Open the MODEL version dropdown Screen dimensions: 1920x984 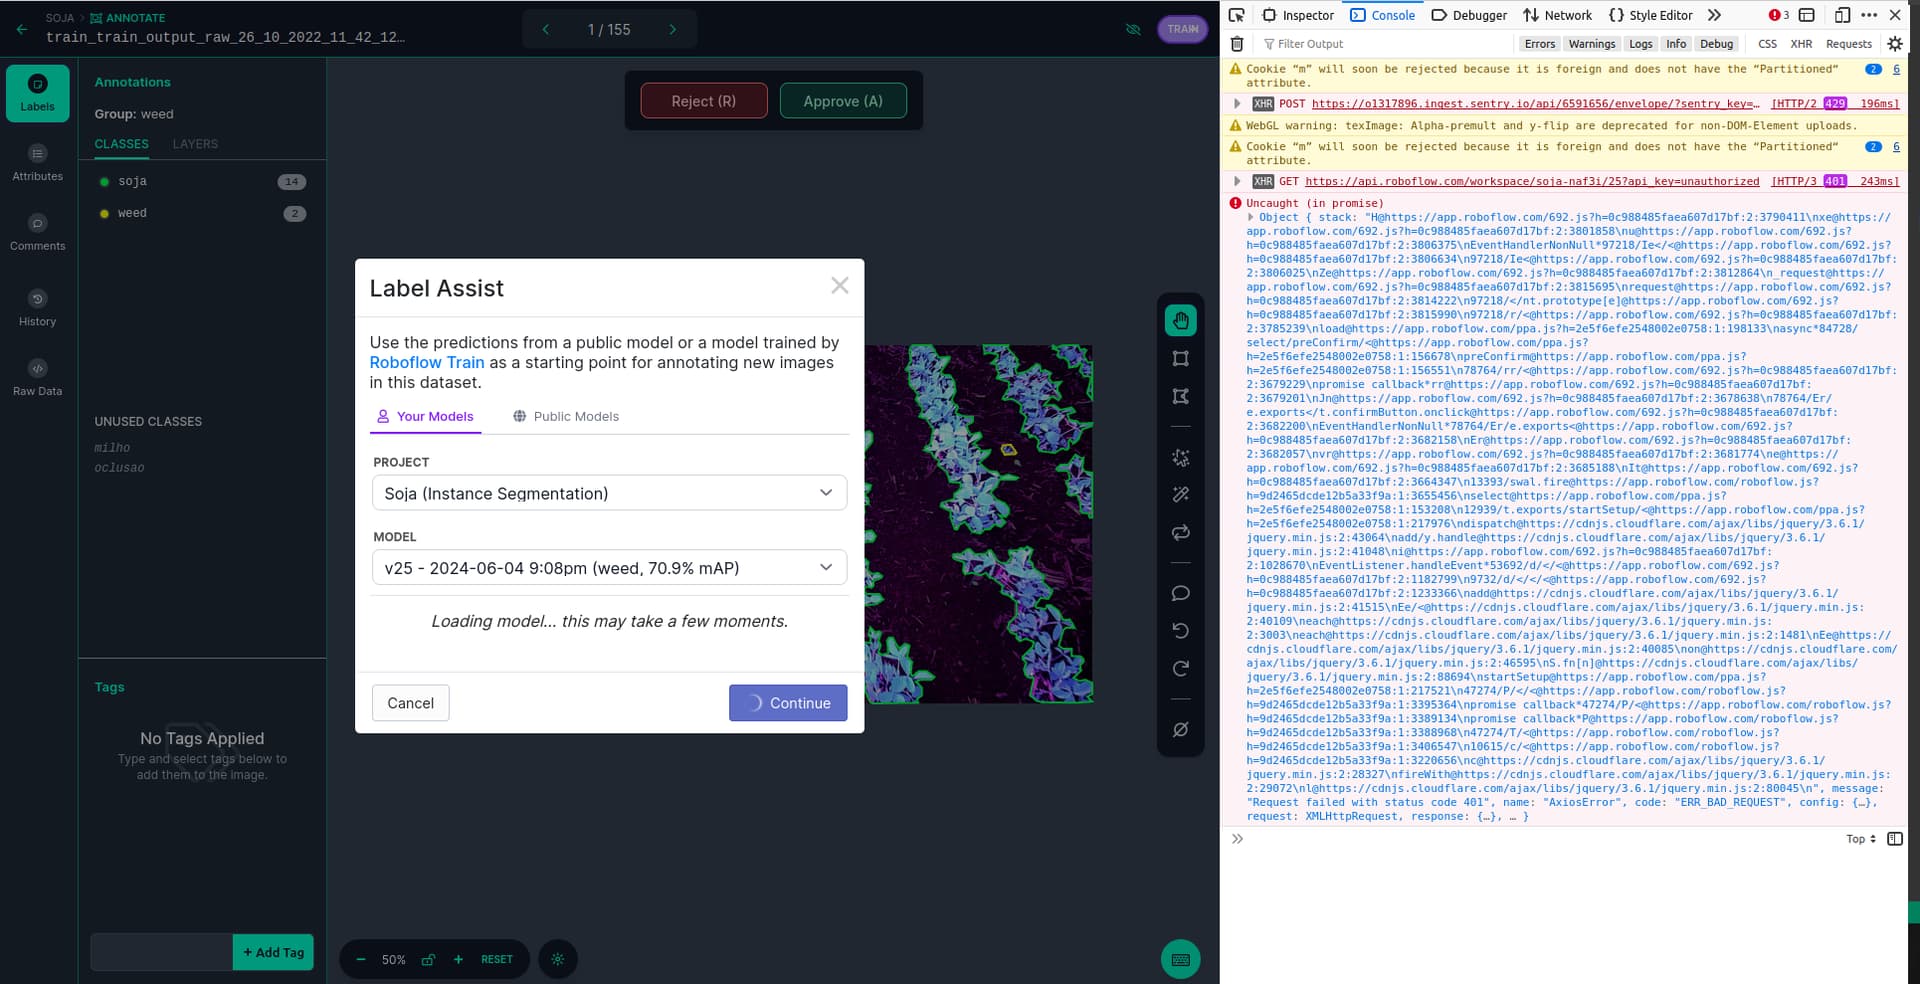tap(609, 568)
